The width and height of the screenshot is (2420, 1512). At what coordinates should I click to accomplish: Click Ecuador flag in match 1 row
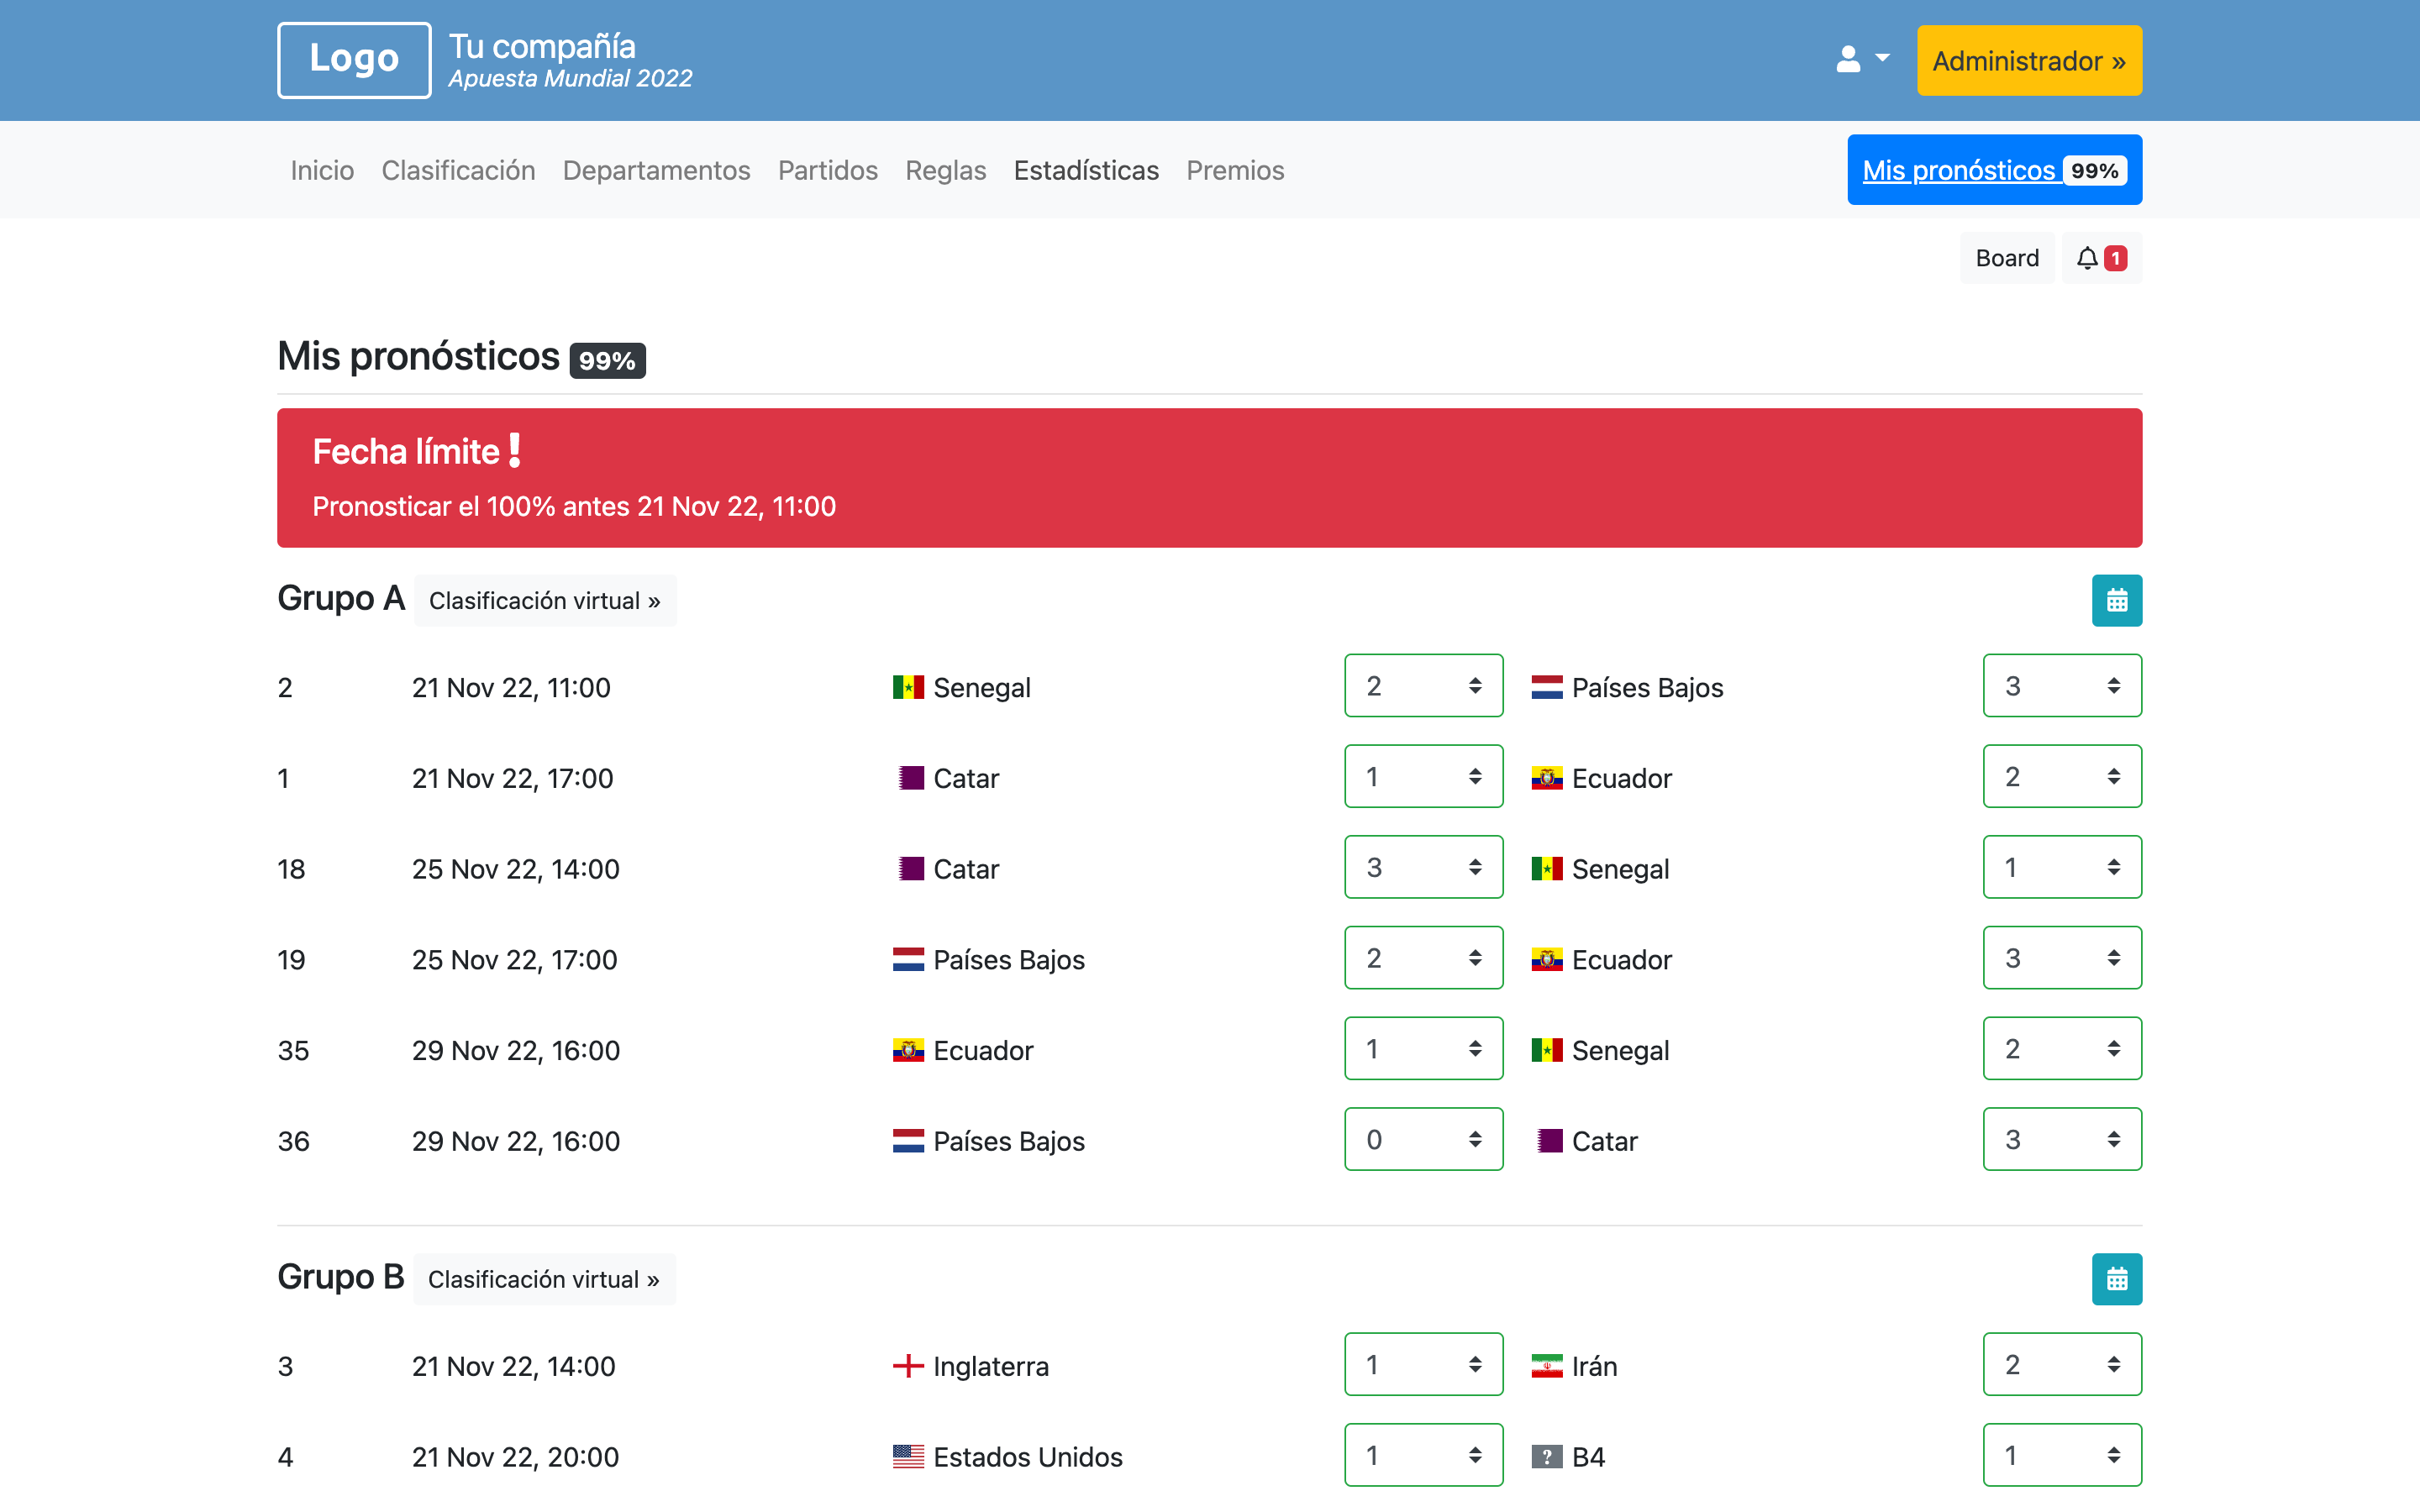(1546, 778)
